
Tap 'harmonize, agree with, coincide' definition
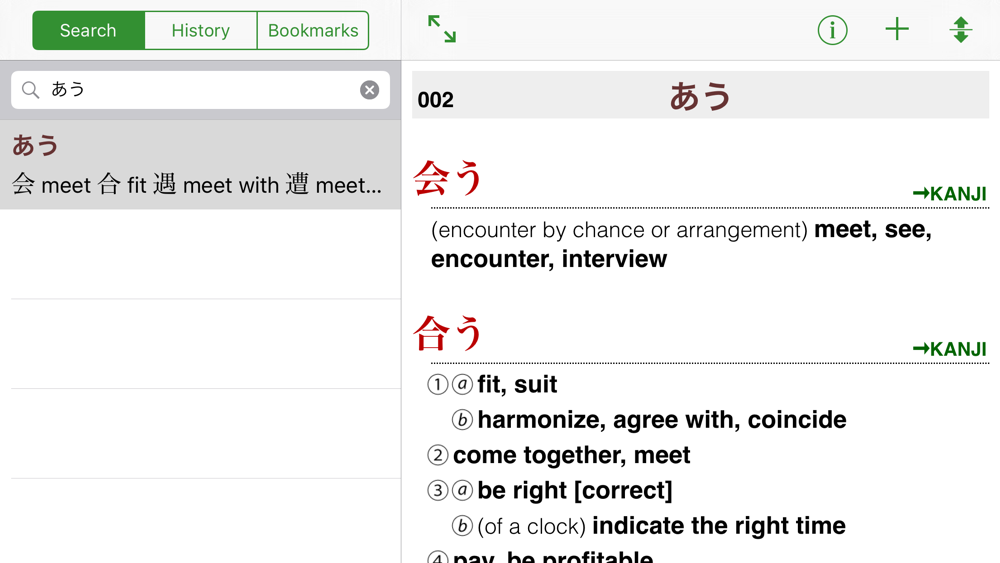[662, 420]
